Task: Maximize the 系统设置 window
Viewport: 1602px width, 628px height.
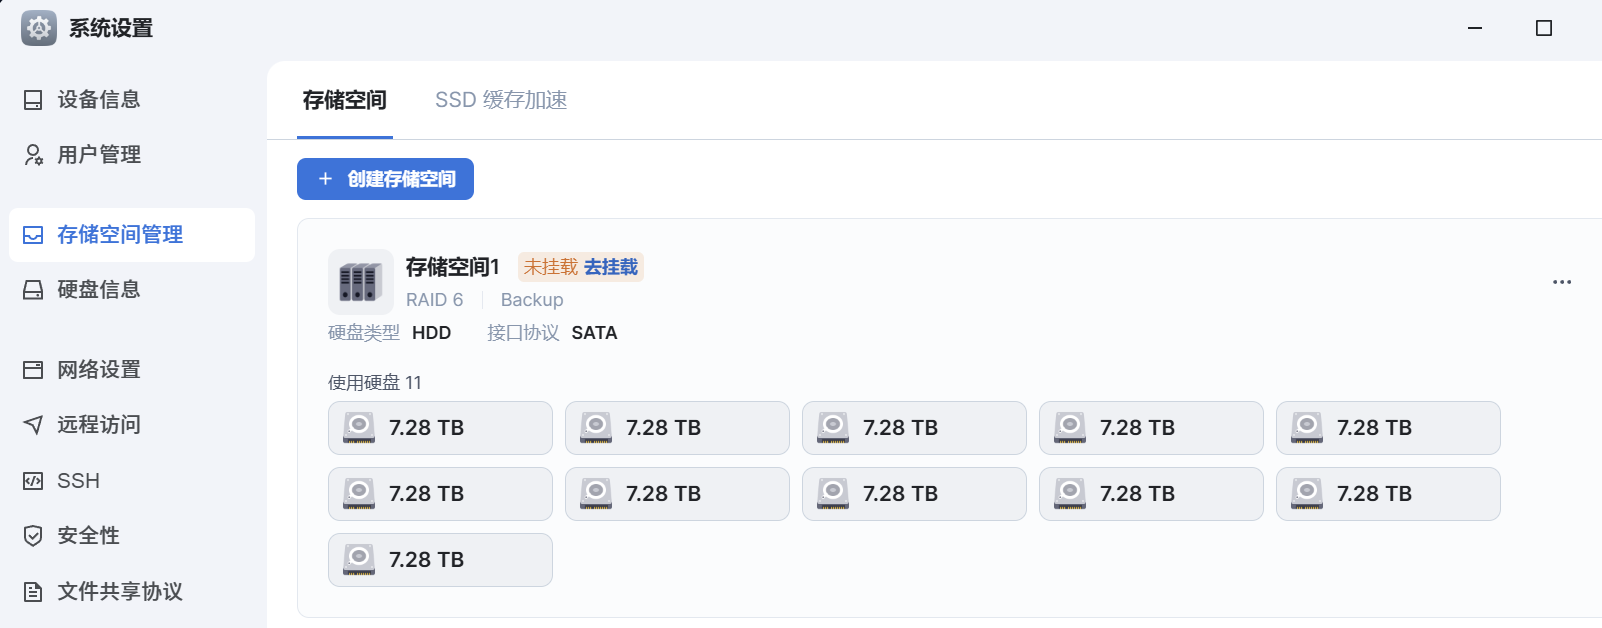Action: coord(1544,28)
